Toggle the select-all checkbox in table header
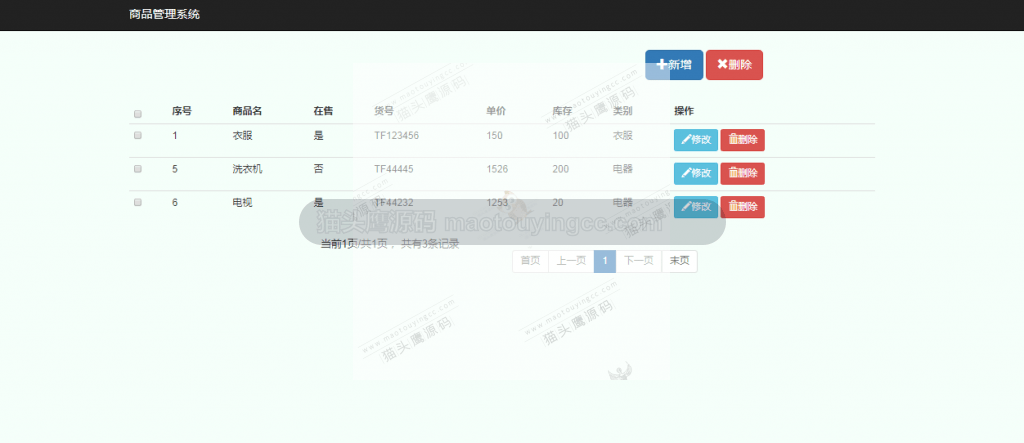 138,114
